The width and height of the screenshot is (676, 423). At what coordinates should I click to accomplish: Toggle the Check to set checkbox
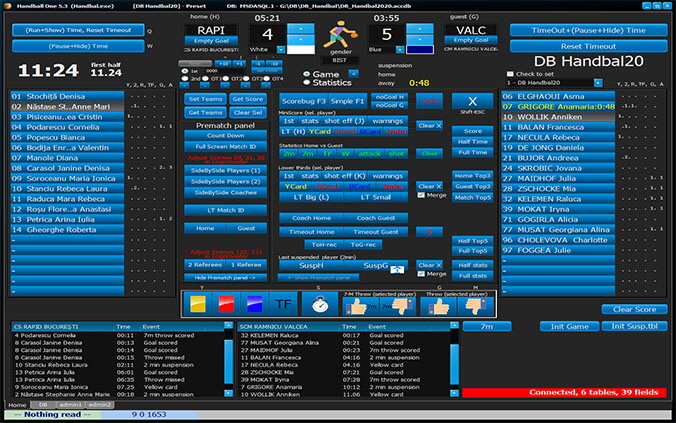pyautogui.click(x=510, y=74)
